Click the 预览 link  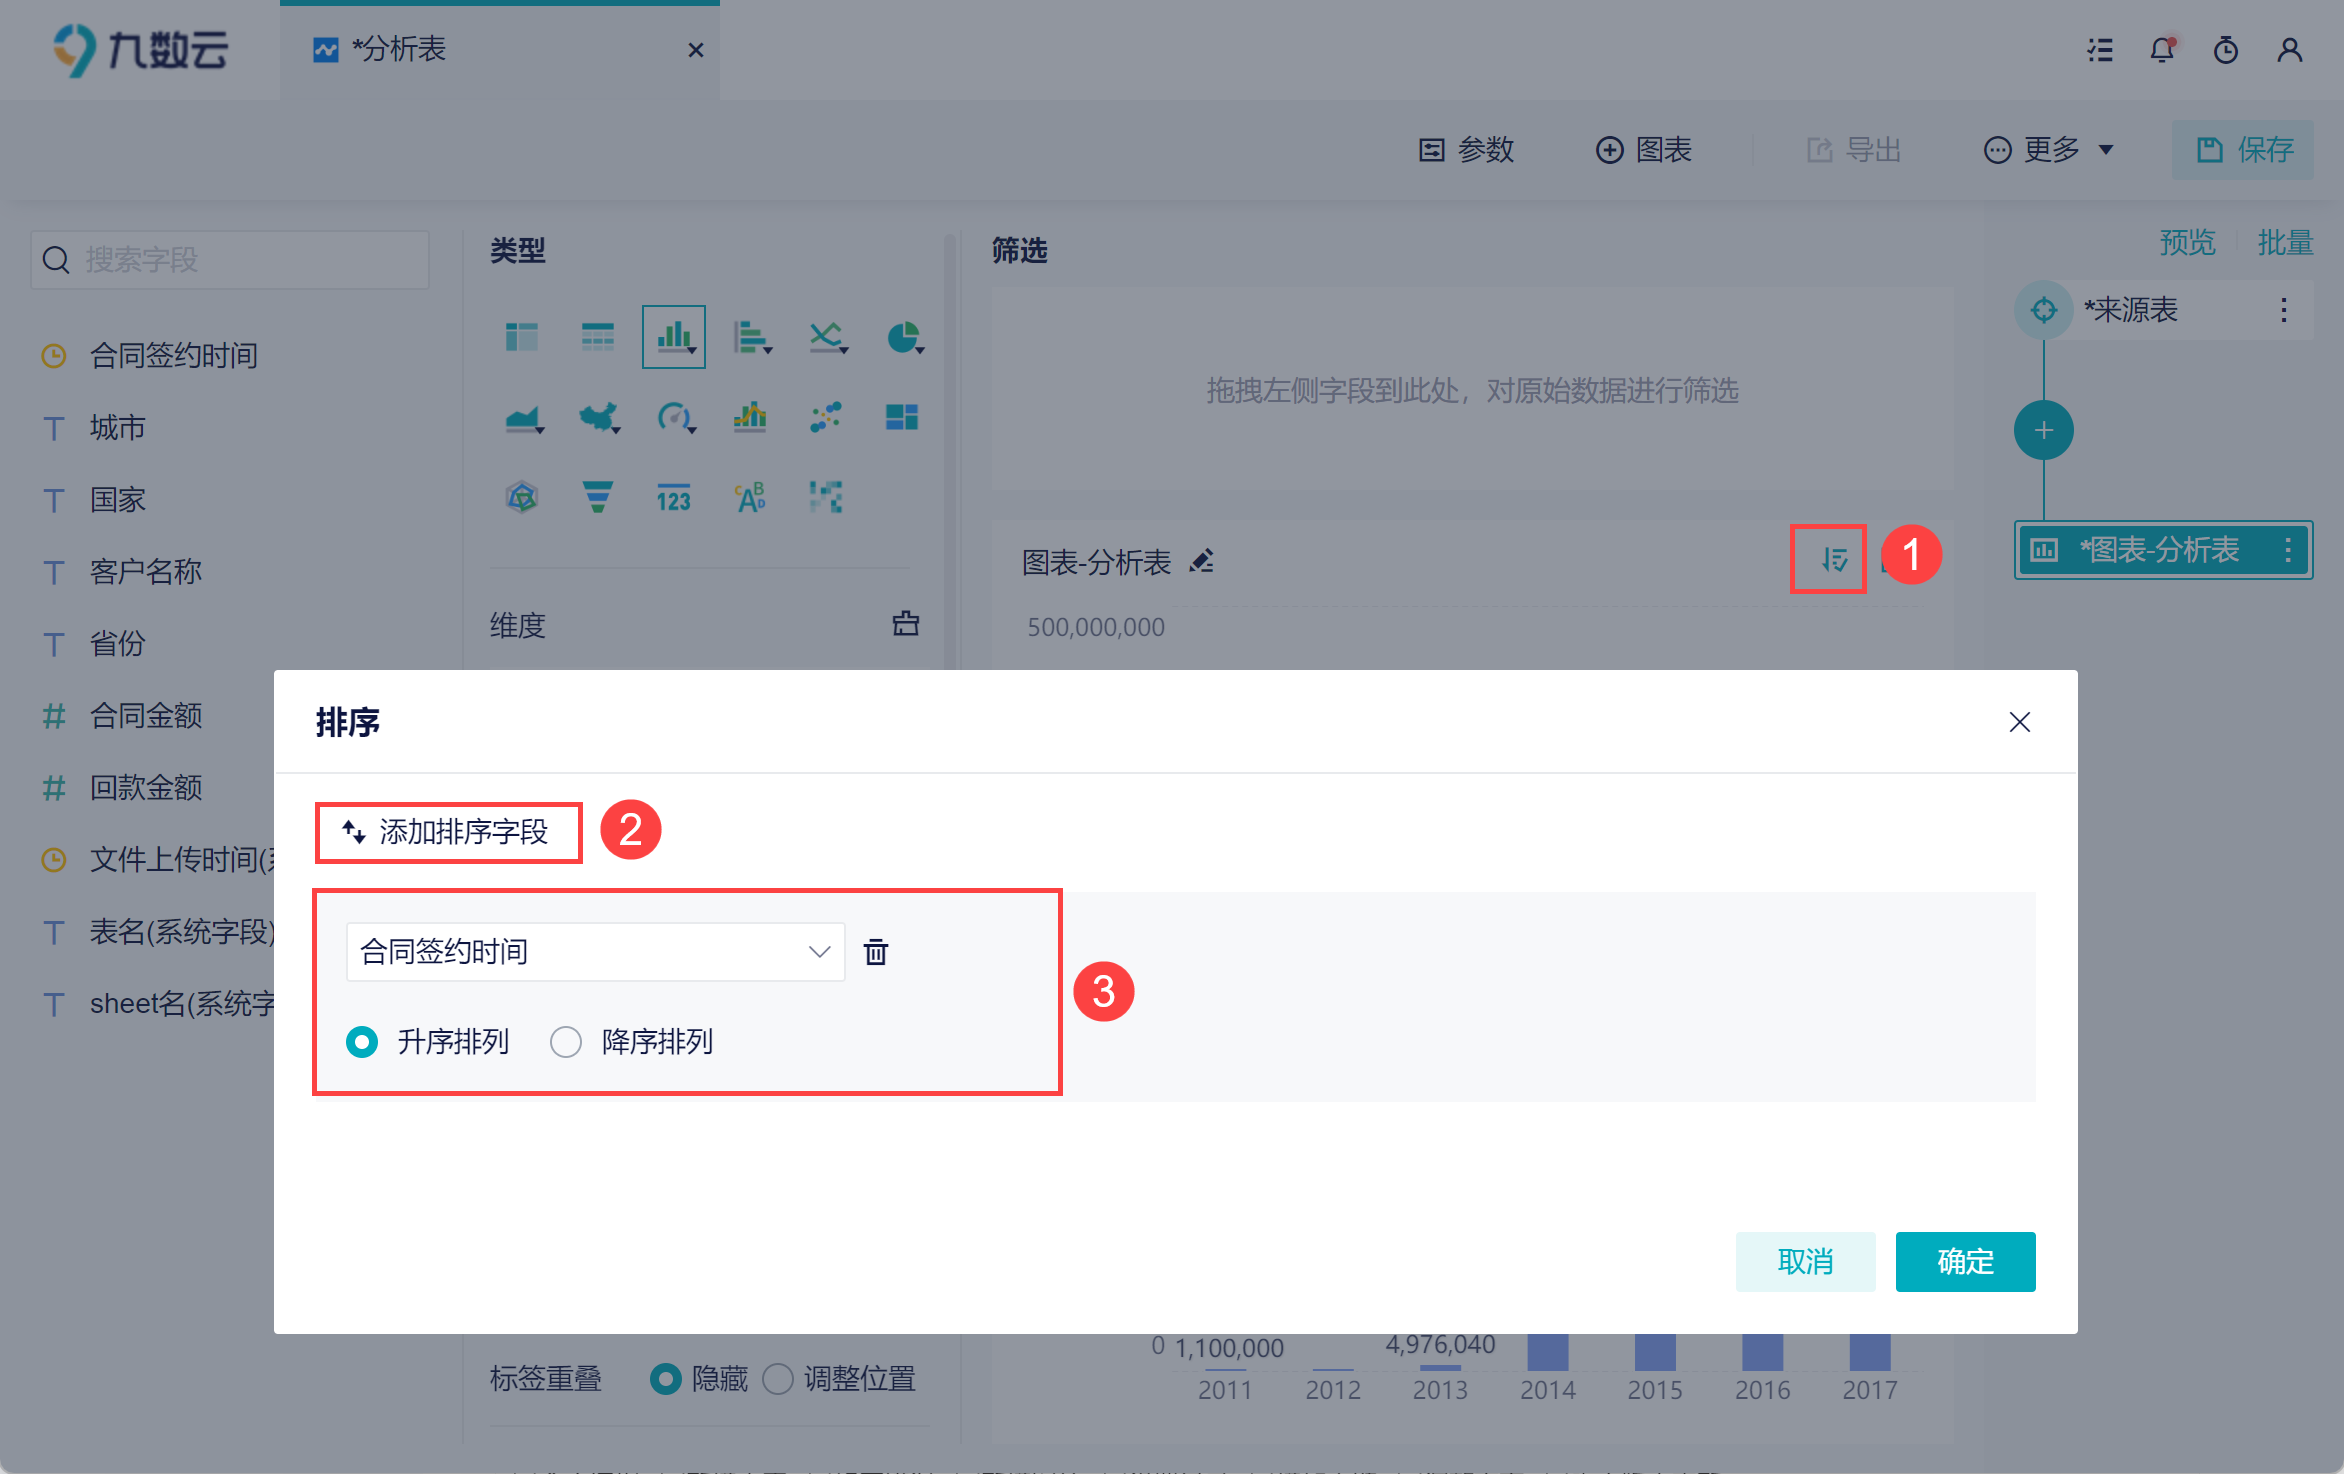pos(2187,242)
